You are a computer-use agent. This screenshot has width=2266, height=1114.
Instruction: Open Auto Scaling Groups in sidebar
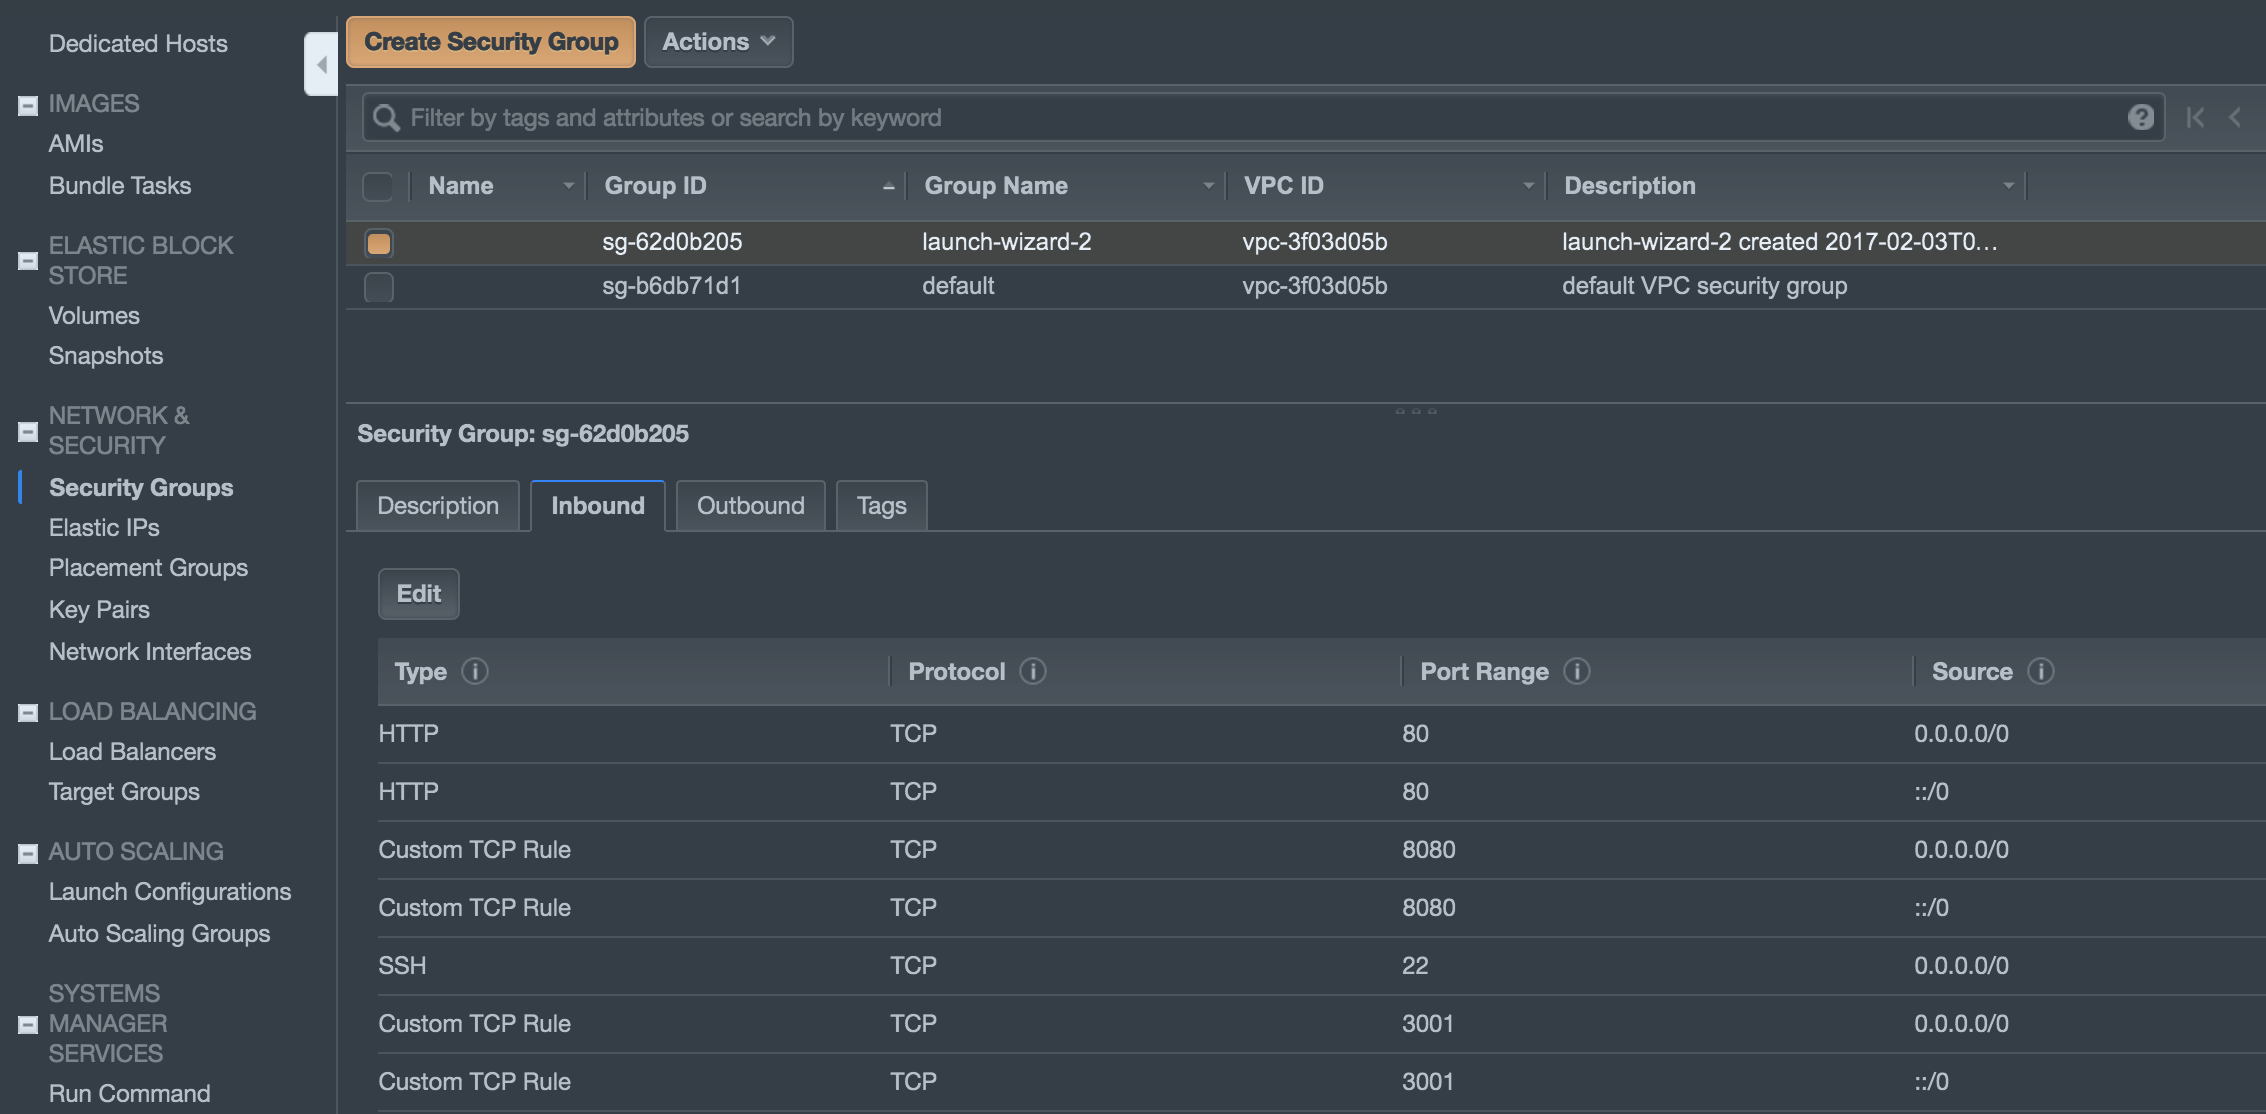coord(159,934)
